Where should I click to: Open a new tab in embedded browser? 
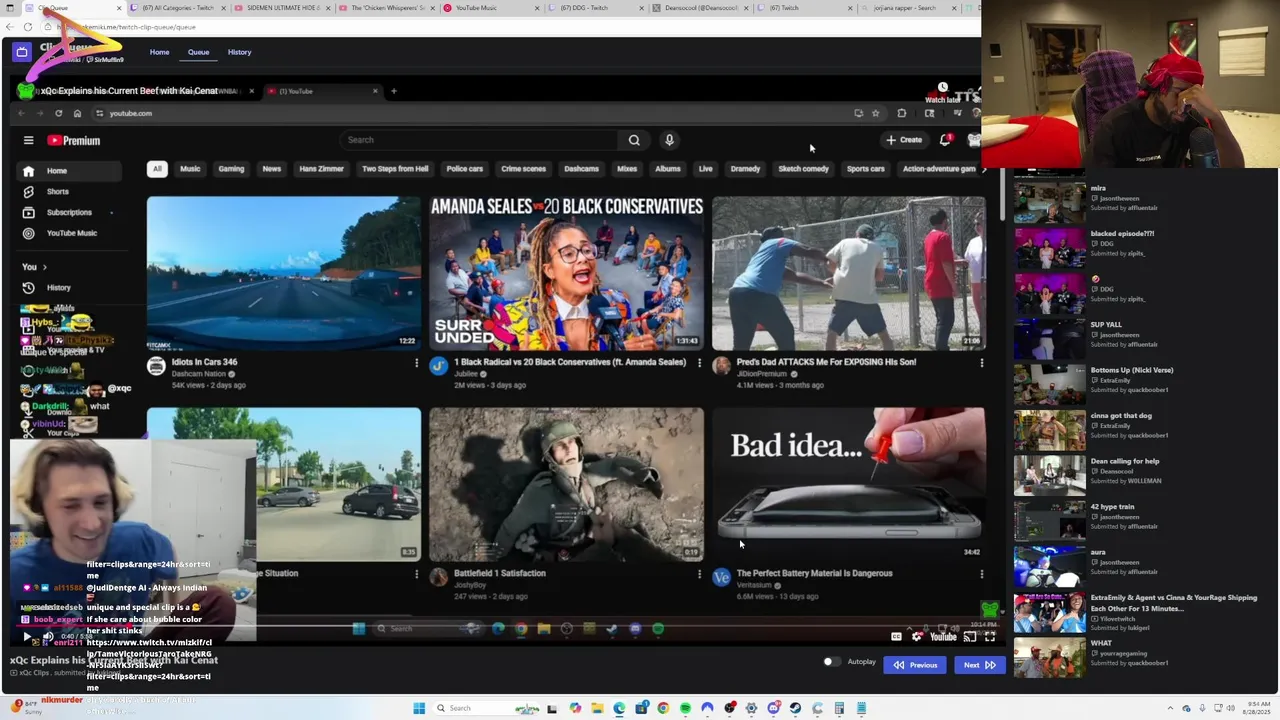point(394,91)
